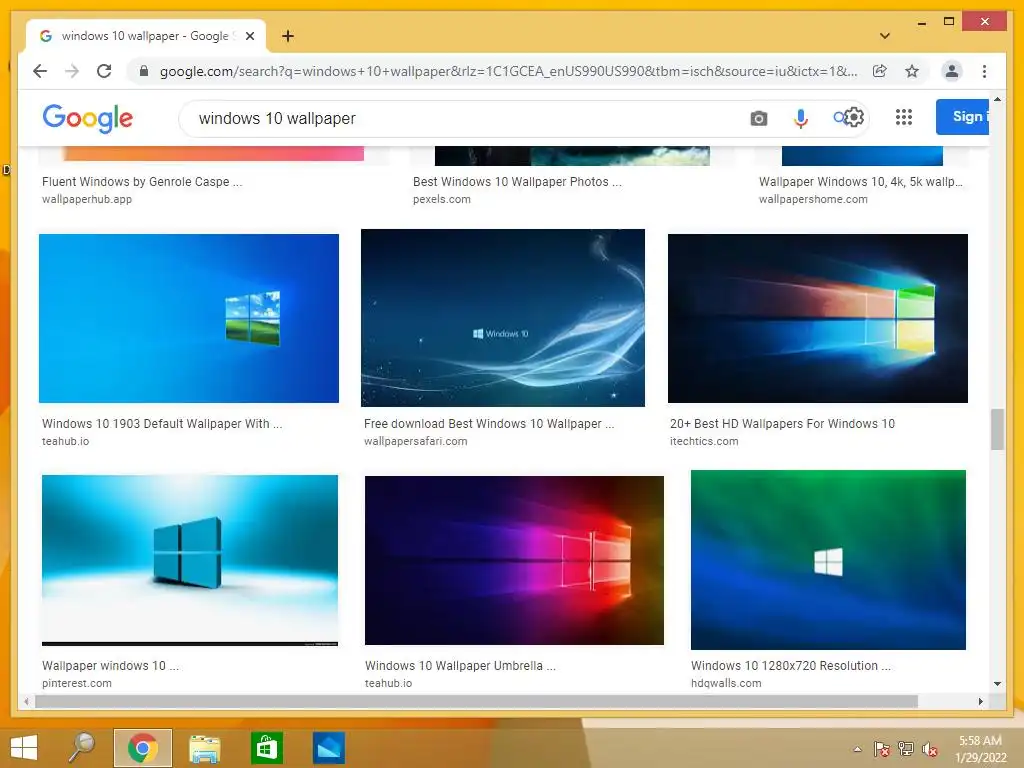
Task: Click the Sign in button
Action: click(x=963, y=117)
